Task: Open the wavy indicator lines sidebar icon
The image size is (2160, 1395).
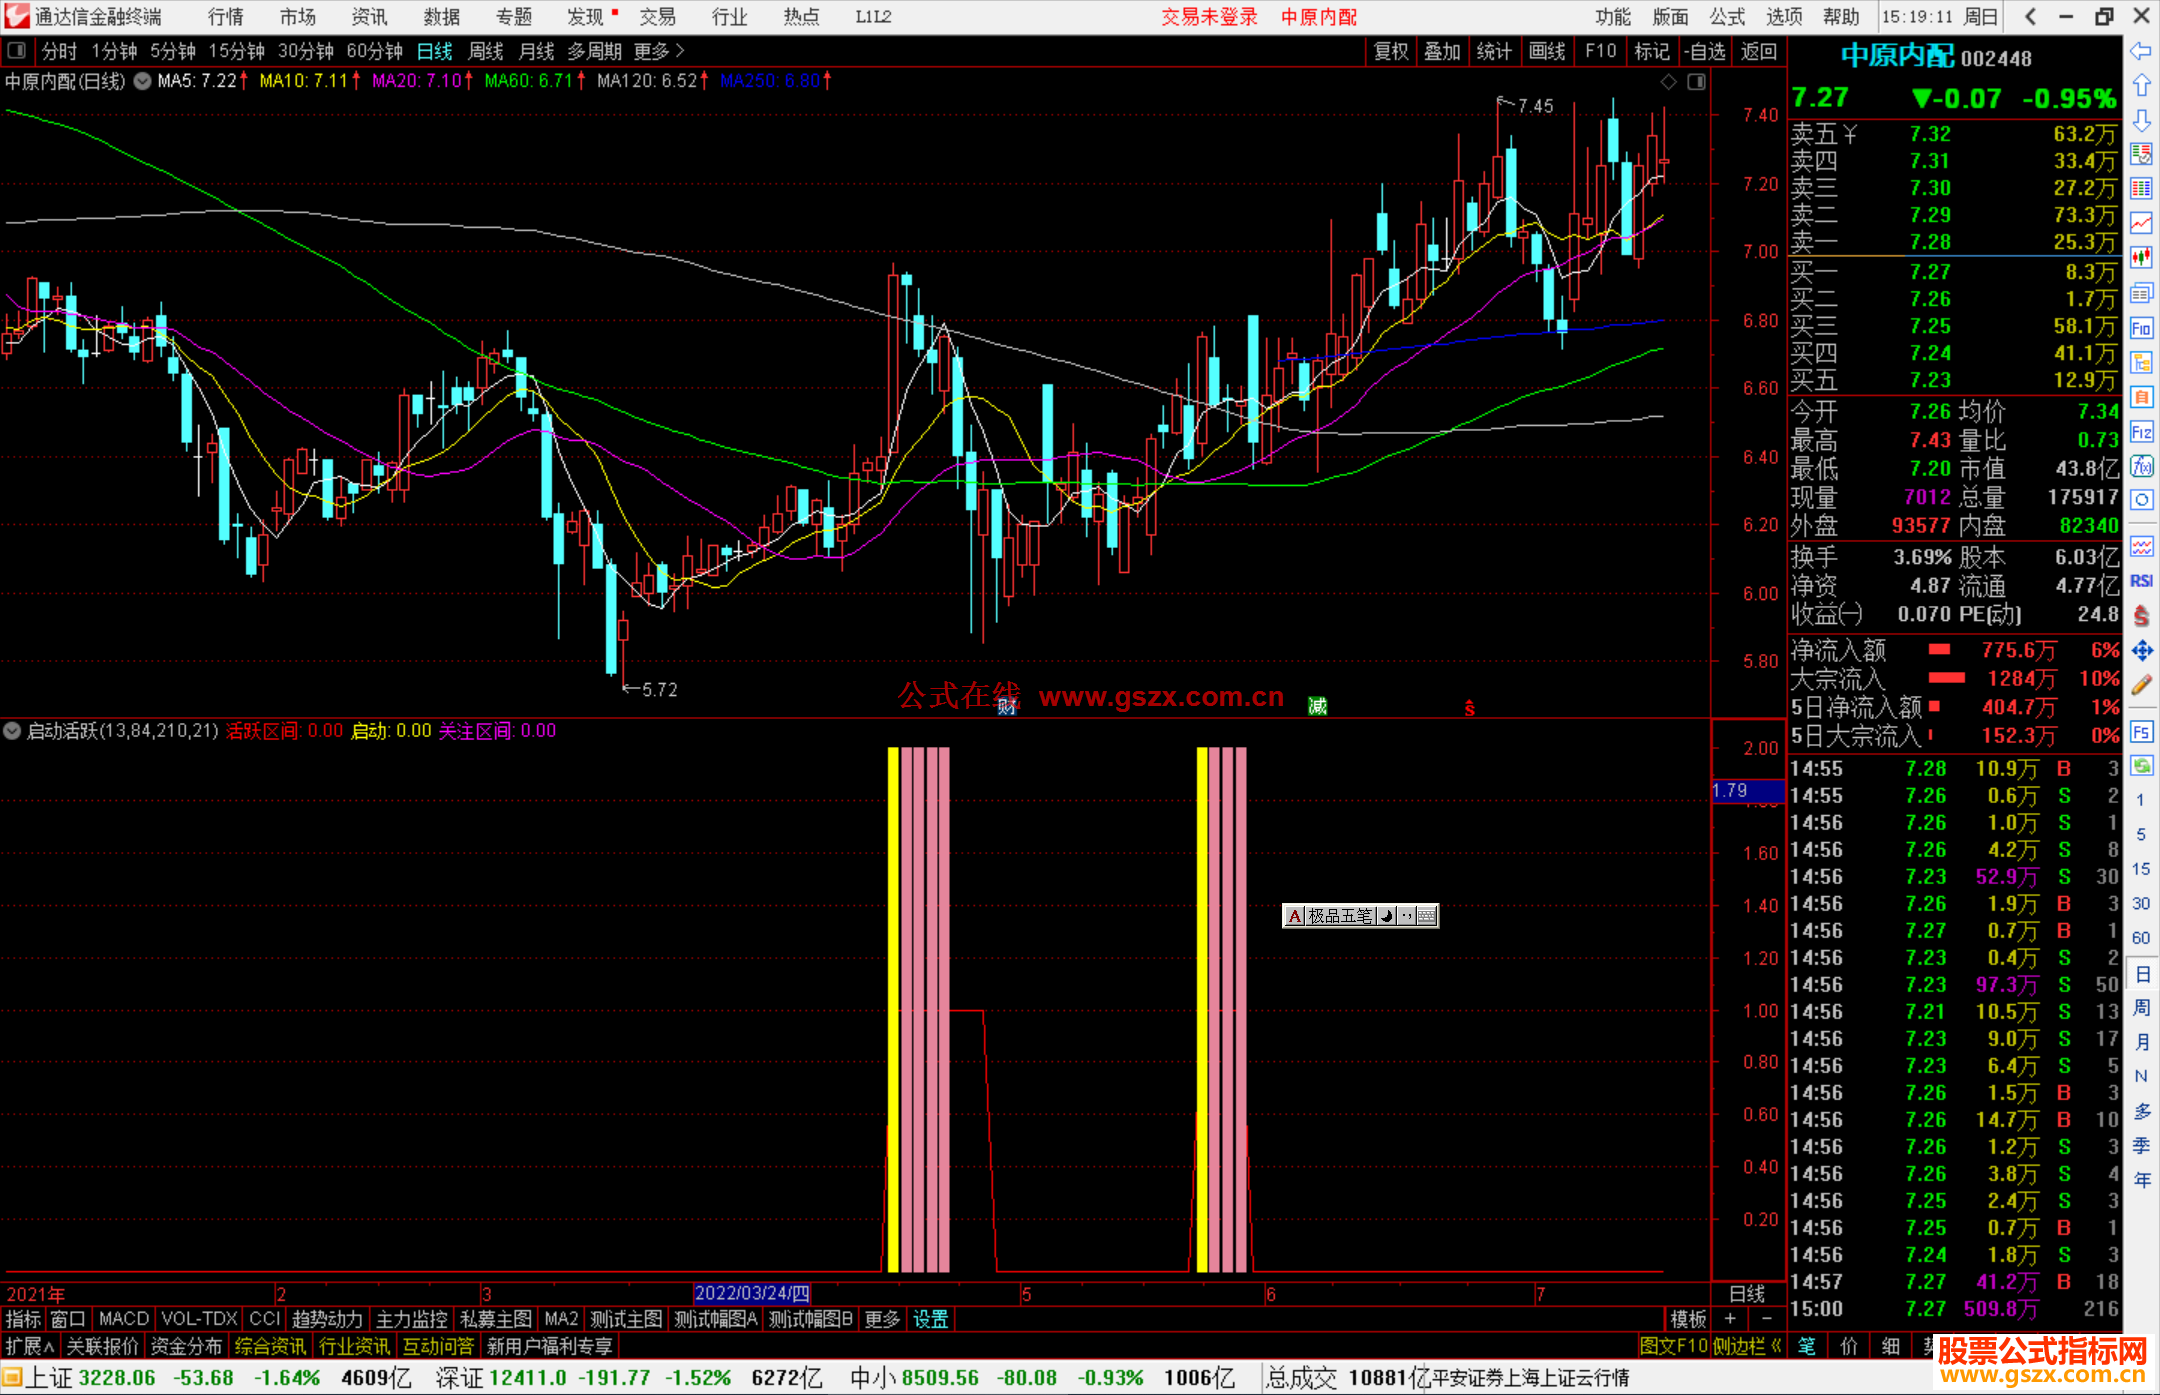Action: [2141, 546]
